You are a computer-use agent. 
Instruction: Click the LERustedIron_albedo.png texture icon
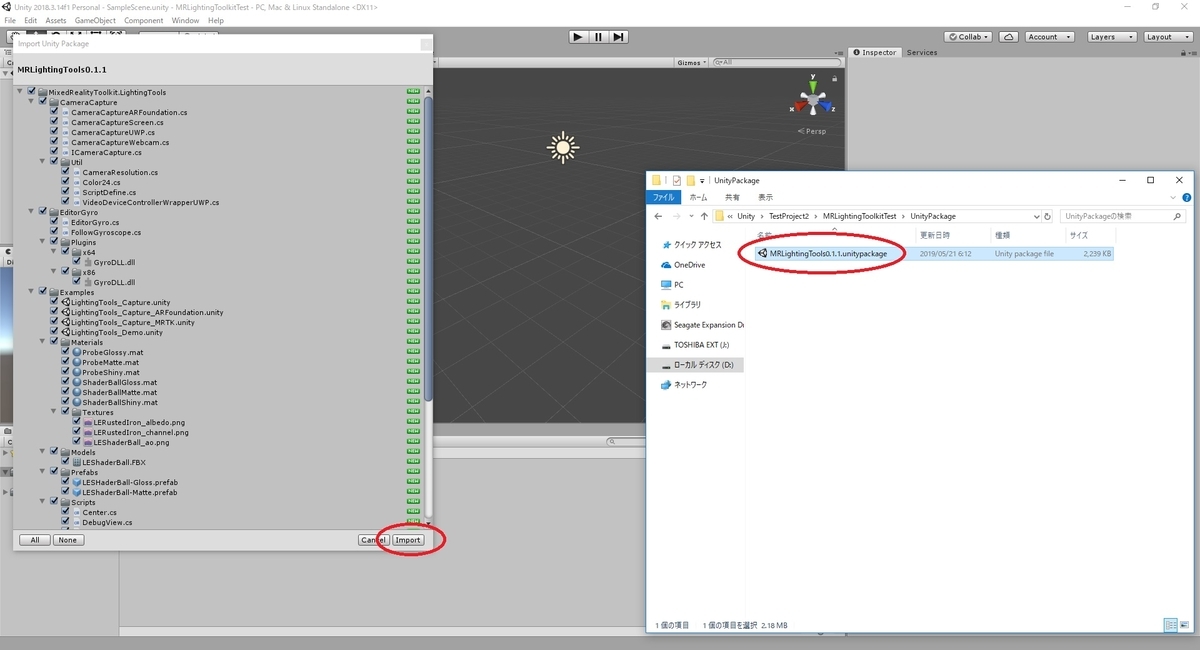pos(87,422)
